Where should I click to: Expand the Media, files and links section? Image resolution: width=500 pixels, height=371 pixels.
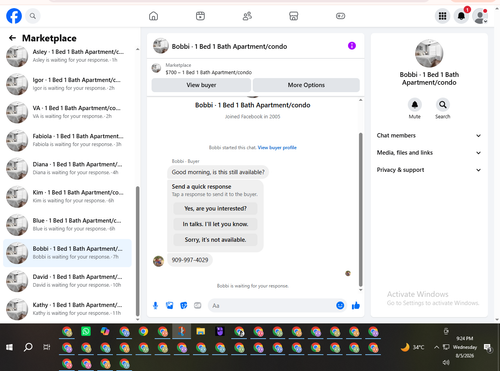[x=429, y=153]
